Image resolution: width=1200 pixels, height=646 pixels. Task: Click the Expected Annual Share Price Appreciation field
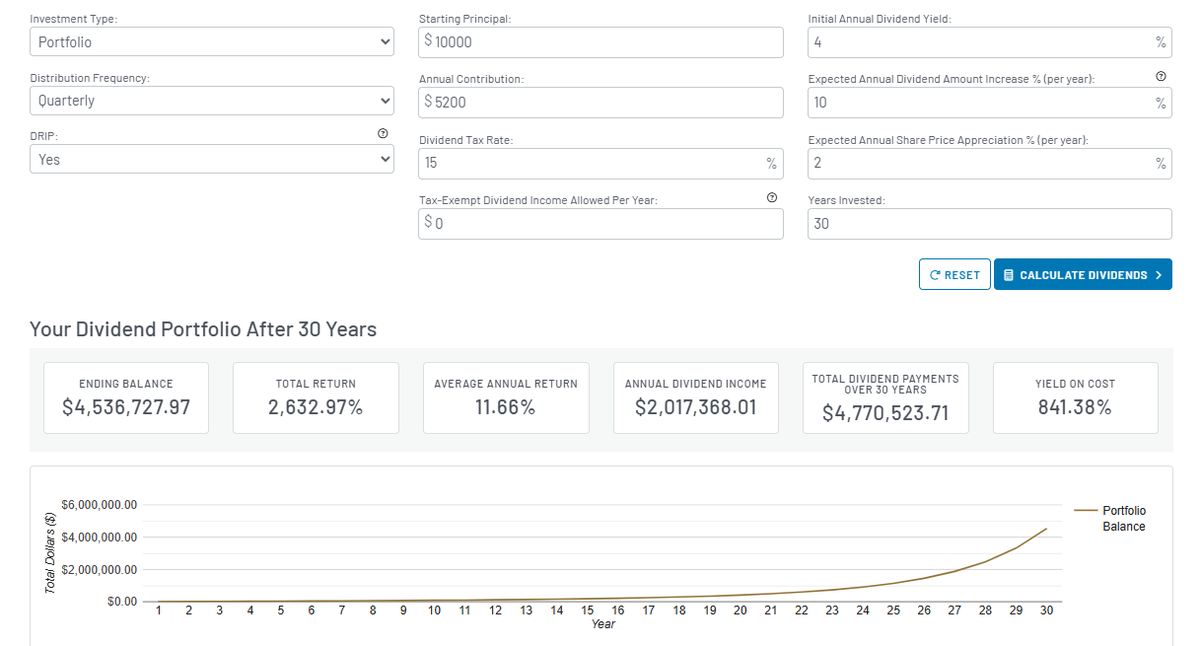click(989, 163)
